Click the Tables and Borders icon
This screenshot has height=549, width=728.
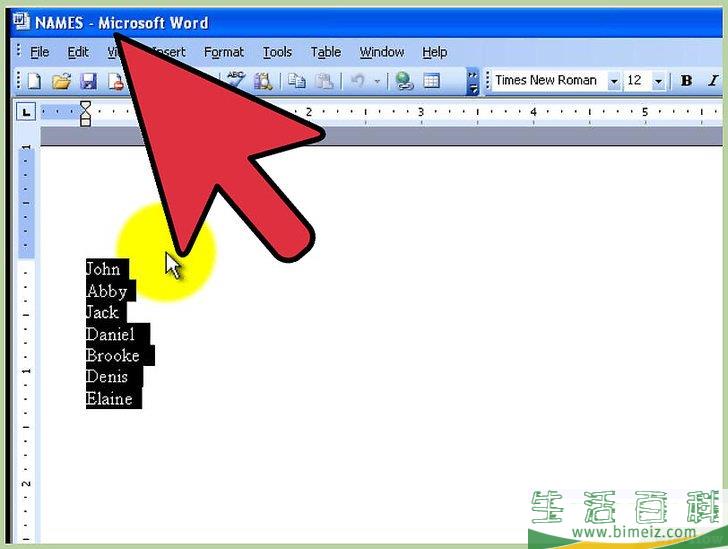pyautogui.click(x=431, y=81)
